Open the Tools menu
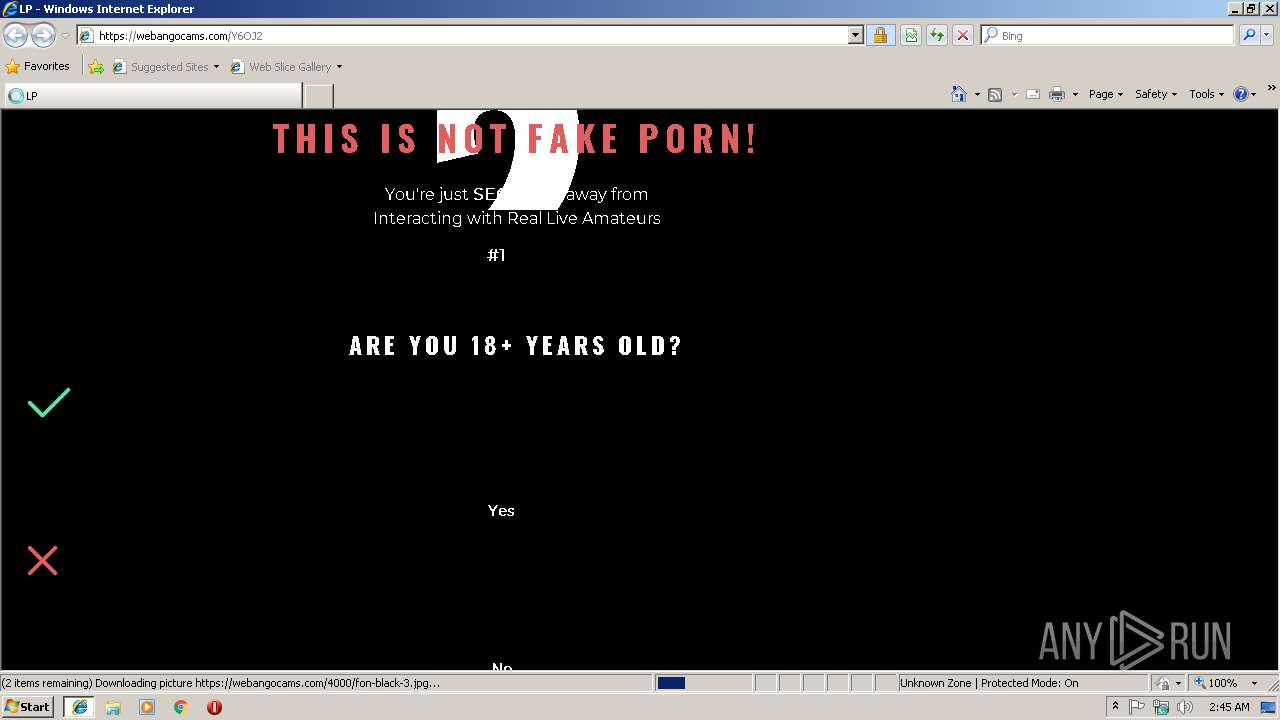The width and height of the screenshot is (1280, 720). [x=1207, y=94]
